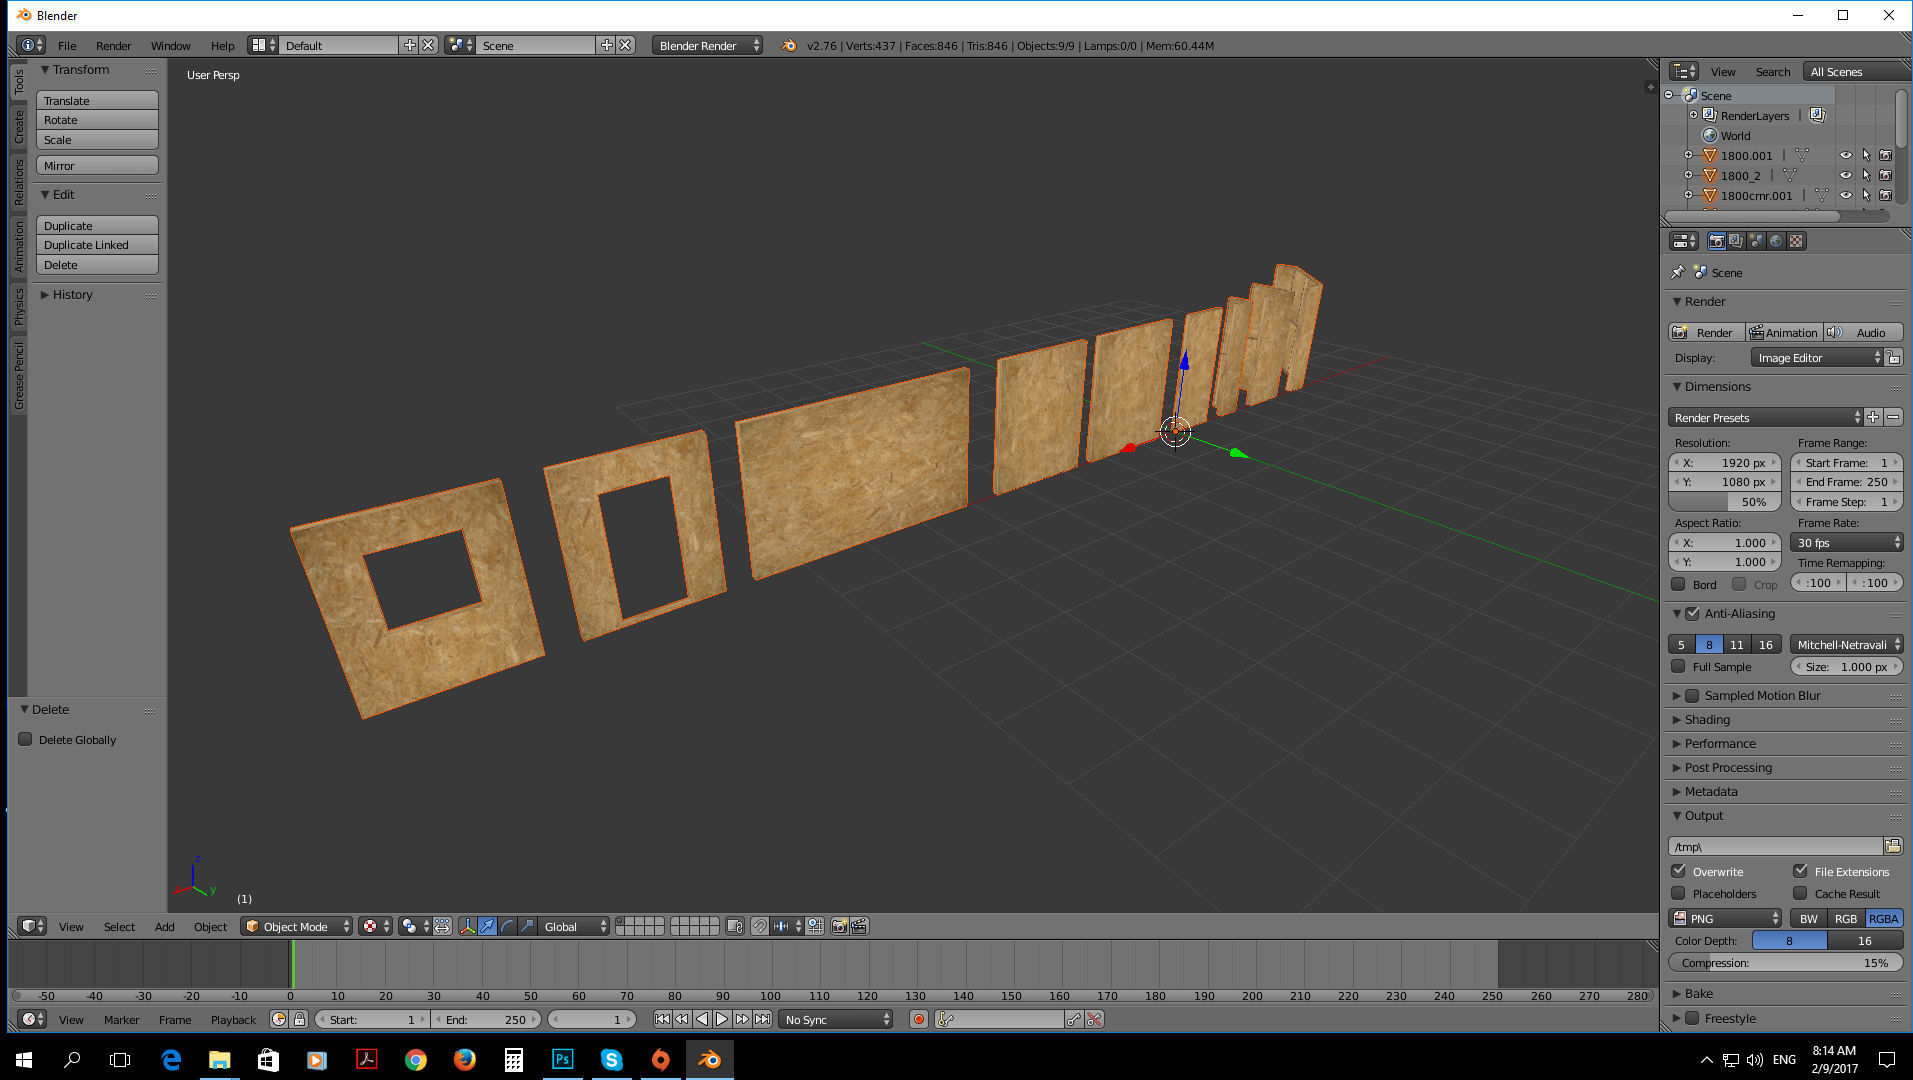Select the translate manipulator arrow icon

[487, 927]
